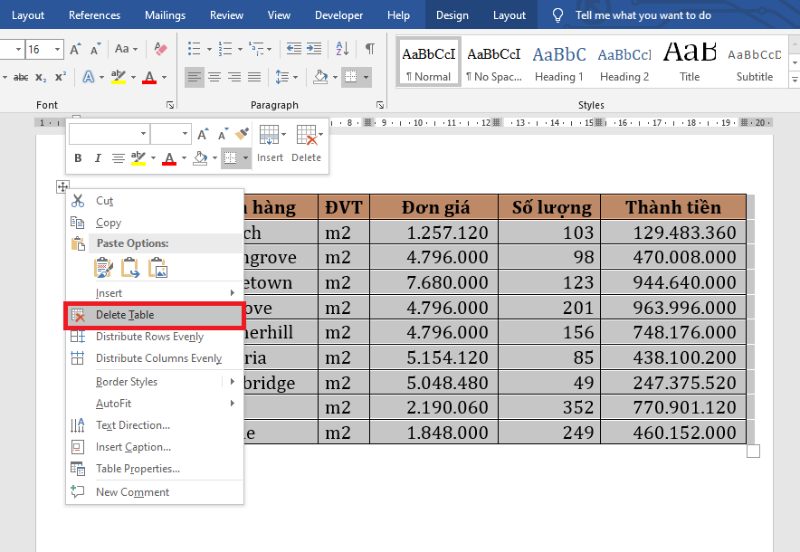
Task: Click Format Painter in mini toolbar
Action: [x=242, y=134]
